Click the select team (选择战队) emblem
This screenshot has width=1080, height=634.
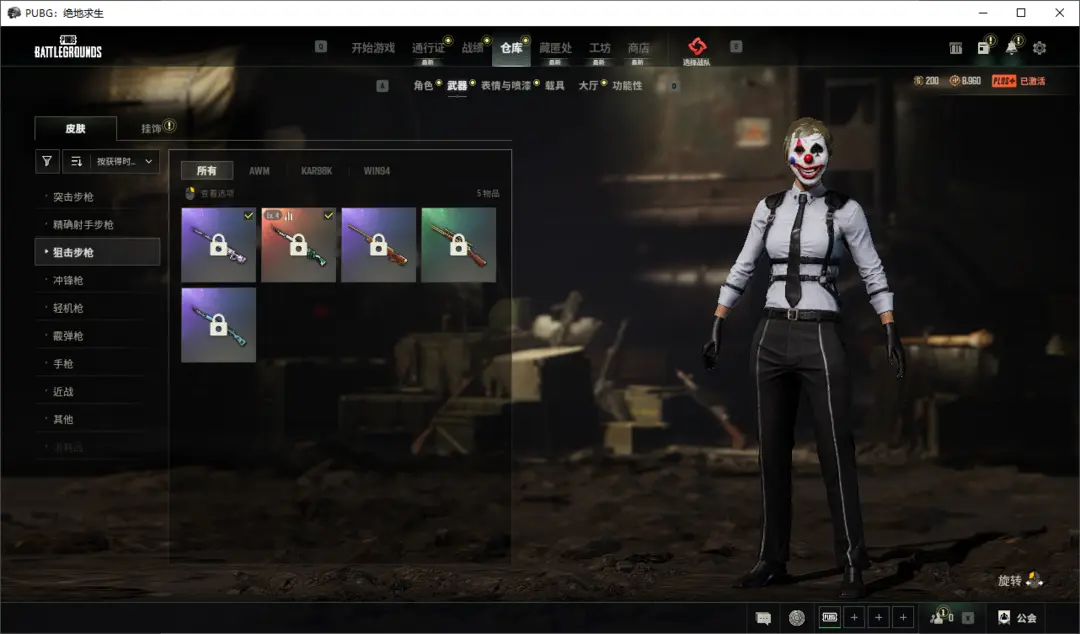[x=697, y=51]
